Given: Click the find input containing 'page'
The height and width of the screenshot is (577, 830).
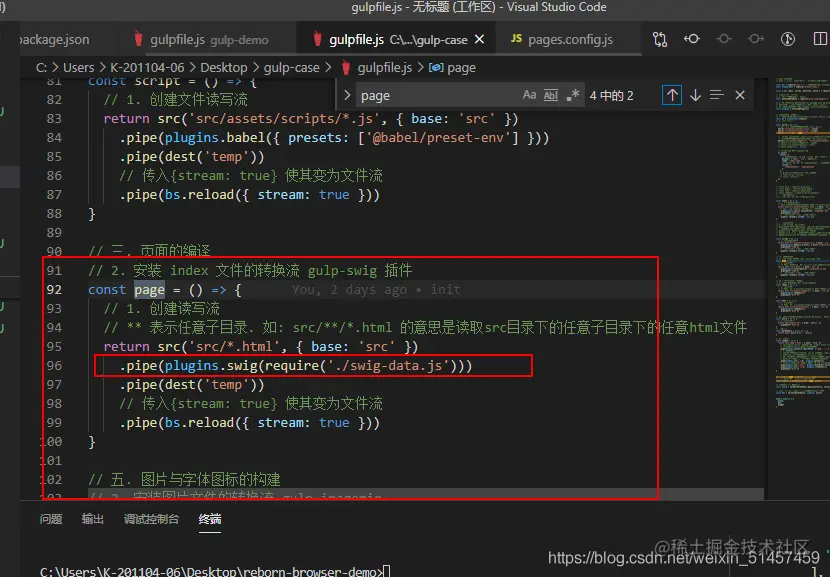Looking at the screenshot, I should click(x=439, y=95).
